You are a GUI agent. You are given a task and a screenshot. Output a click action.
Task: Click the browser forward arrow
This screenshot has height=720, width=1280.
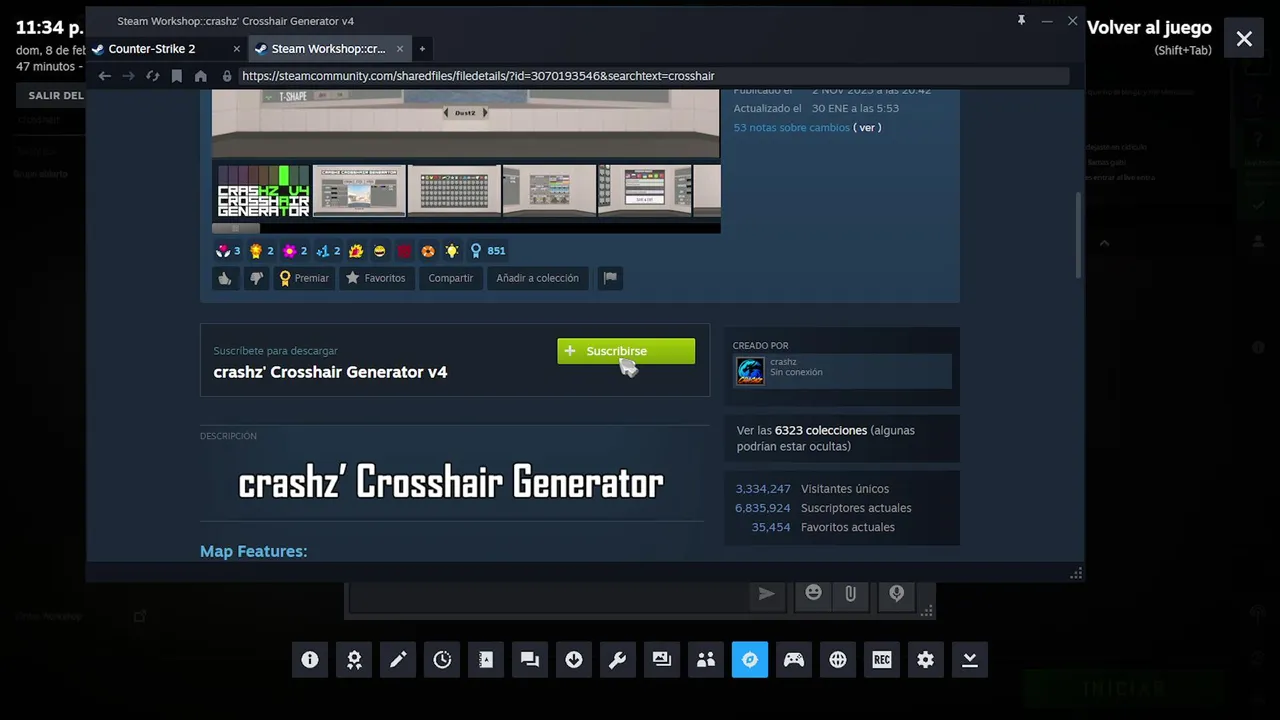(128, 76)
